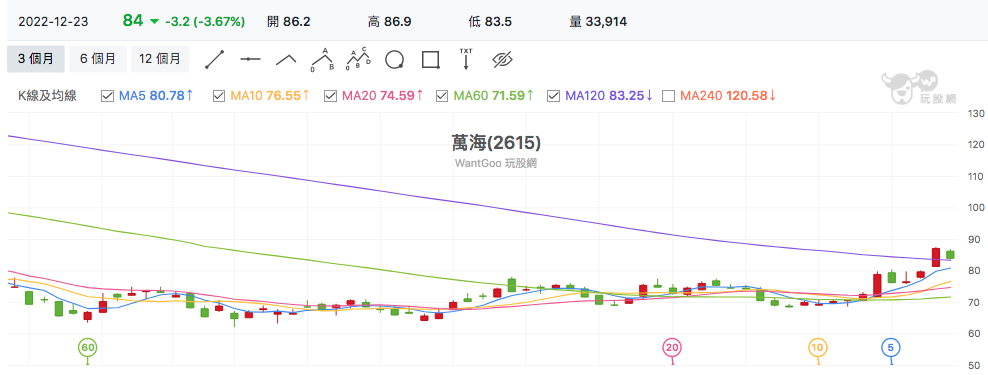Image resolution: width=988 pixels, height=375 pixels.
Task: Select the angle line drawing tool
Action: pyautogui.click(x=287, y=59)
